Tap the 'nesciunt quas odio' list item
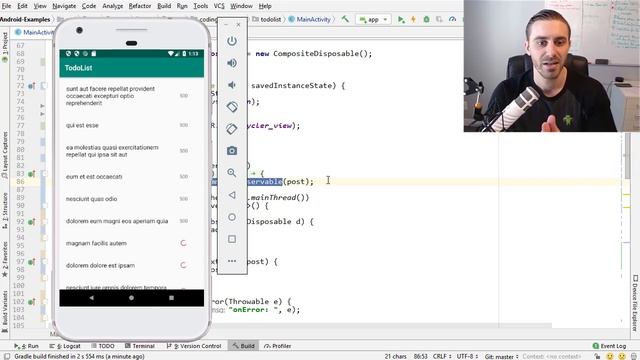Viewport: 640px width, 360px height. point(131,199)
